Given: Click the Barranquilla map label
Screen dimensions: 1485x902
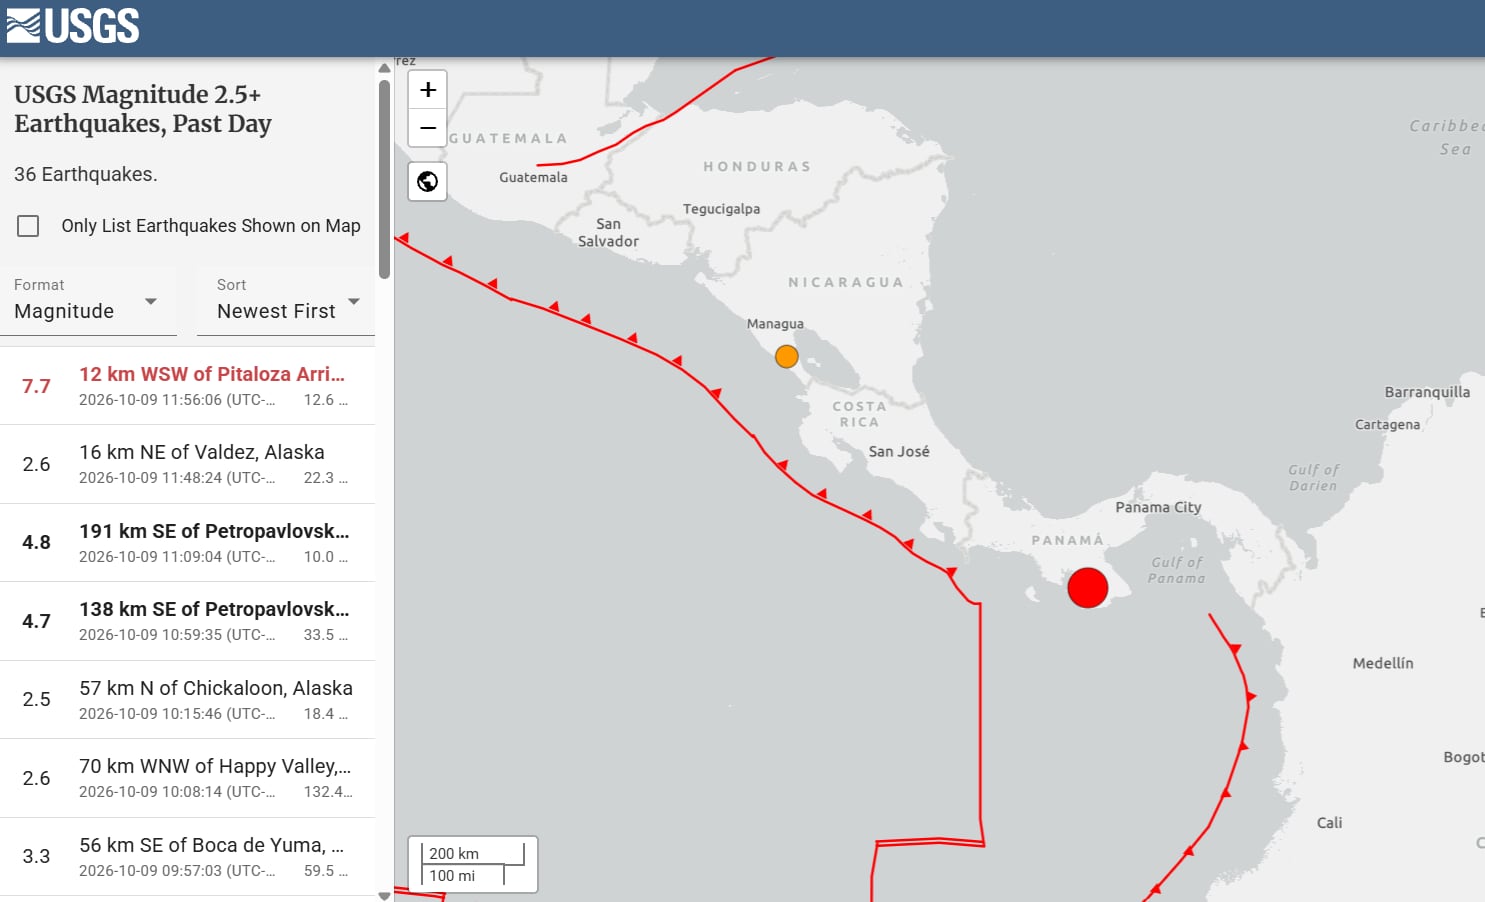Looking at the screenshot, I should click(x=1427, y=392).
